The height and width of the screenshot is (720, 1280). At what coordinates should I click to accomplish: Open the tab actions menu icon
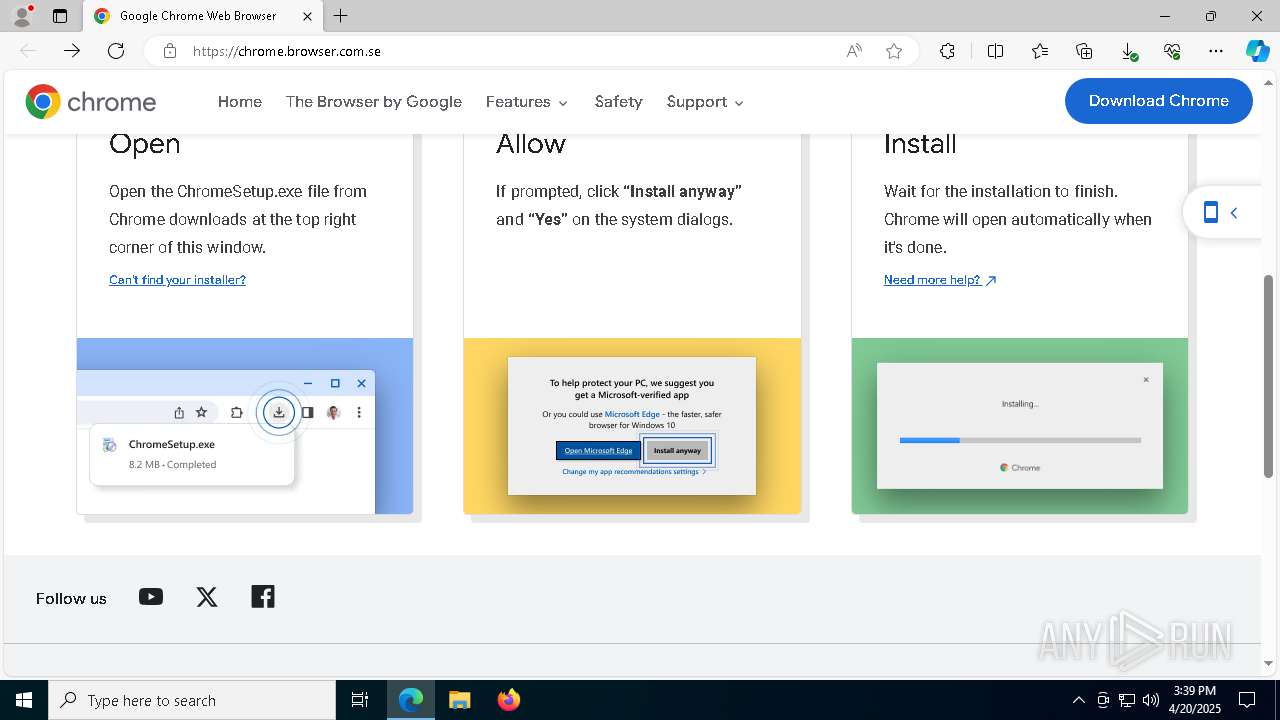click(x=60, y=16)
